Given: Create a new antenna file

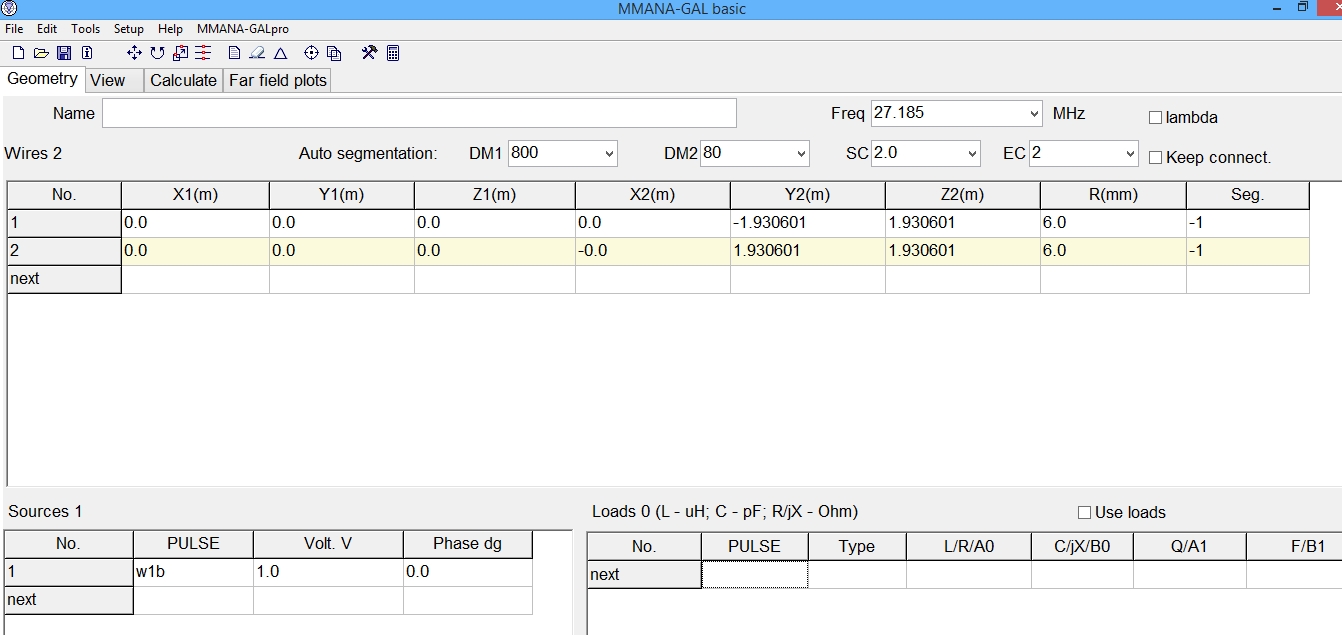Looking at the screenshot, I should coord(18,53).
